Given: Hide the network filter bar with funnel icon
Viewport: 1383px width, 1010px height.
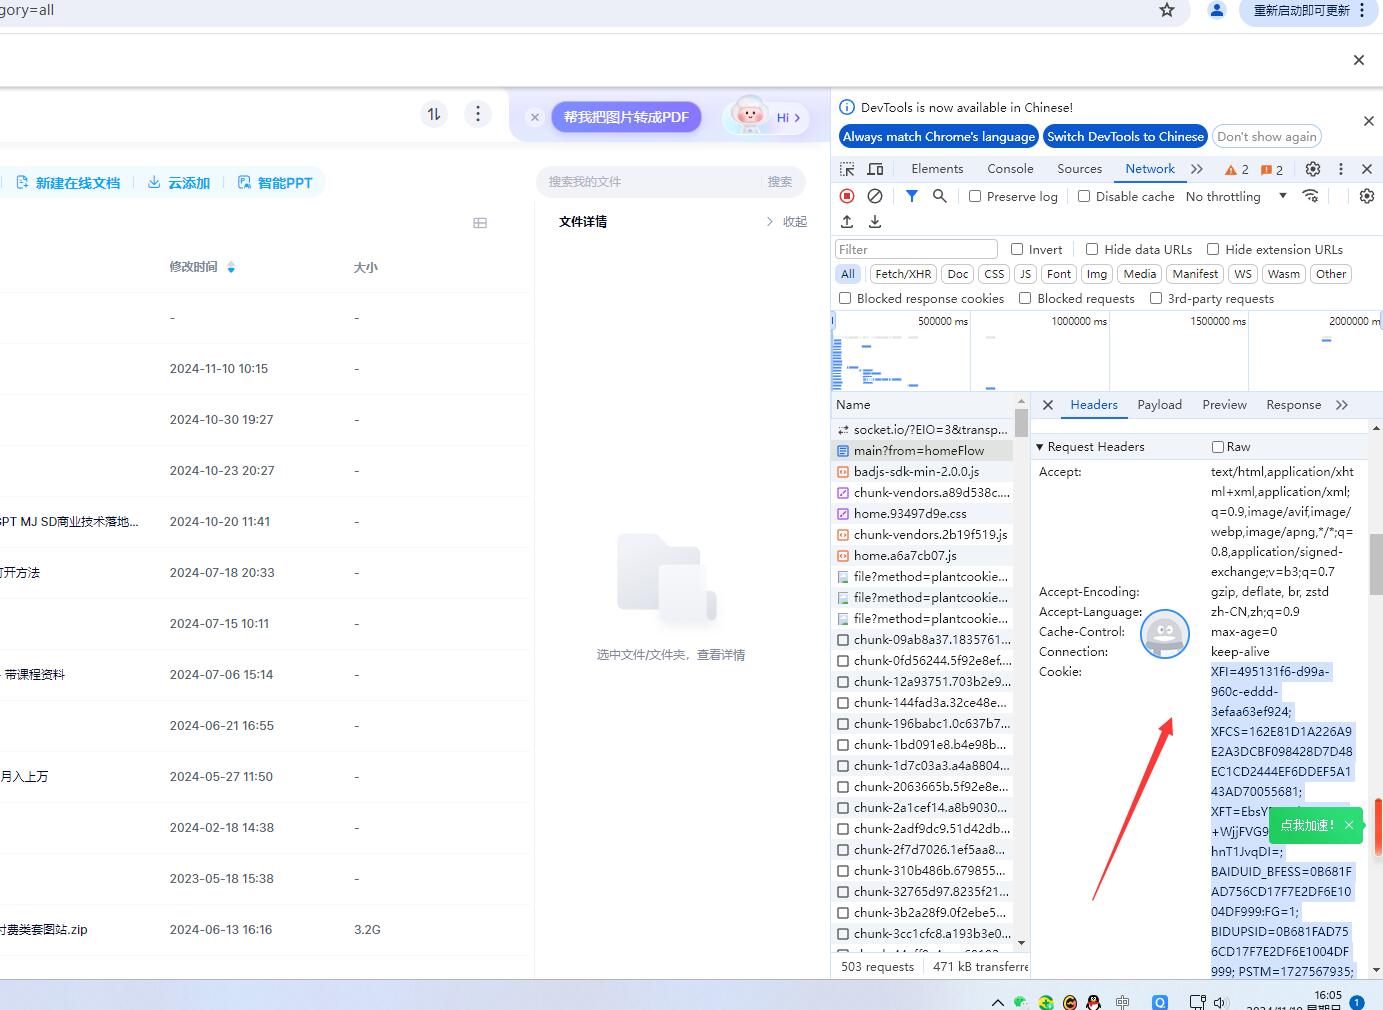Looking at the screenshot, I should (911, 196).
